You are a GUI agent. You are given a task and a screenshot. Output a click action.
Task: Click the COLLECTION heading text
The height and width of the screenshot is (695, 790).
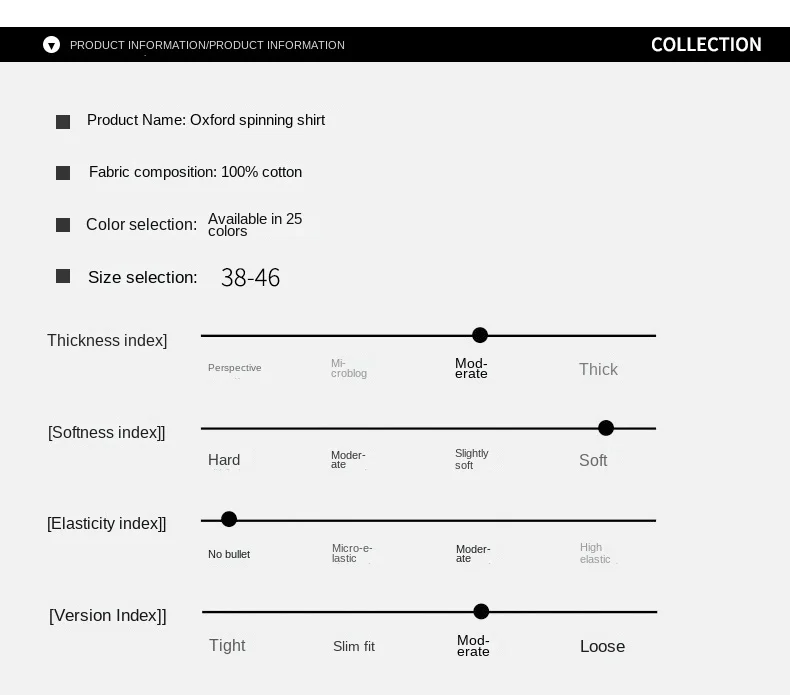pyautogui.click(x=706, y=45)
